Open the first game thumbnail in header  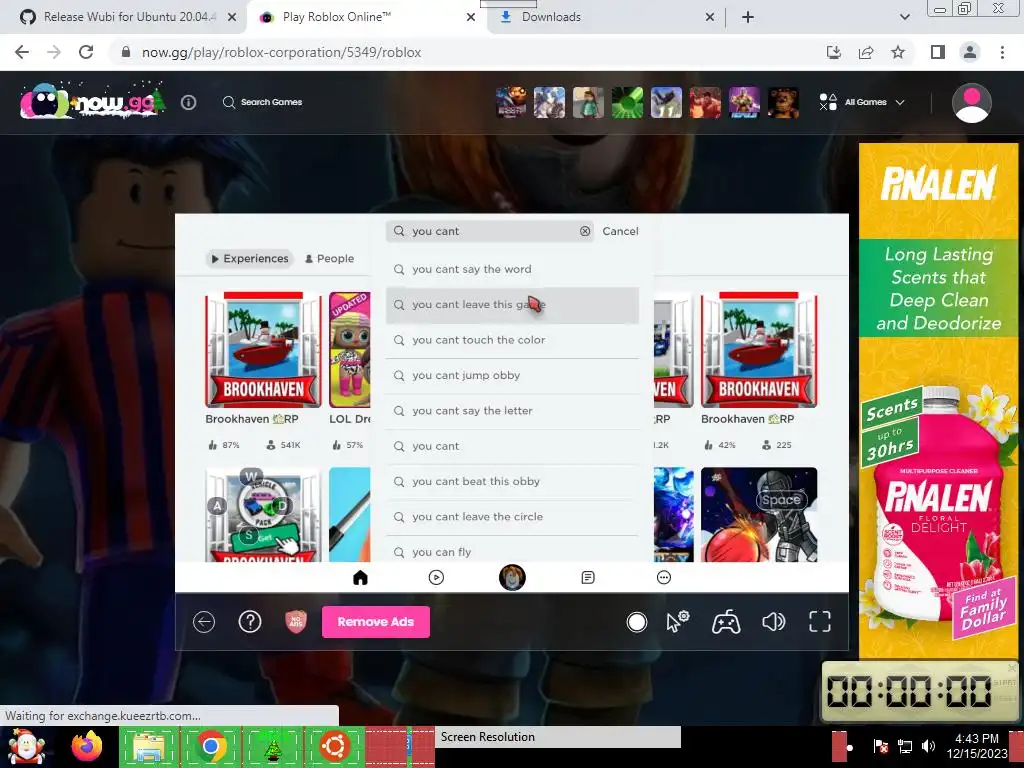pos(511,102)
